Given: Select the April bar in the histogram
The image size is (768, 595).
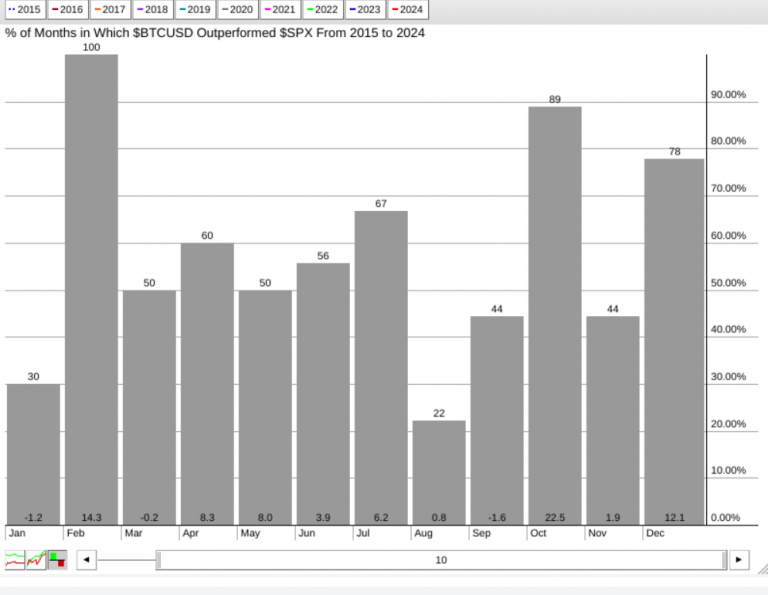Looking at the screenshot, I should click(x=207, y=383).
